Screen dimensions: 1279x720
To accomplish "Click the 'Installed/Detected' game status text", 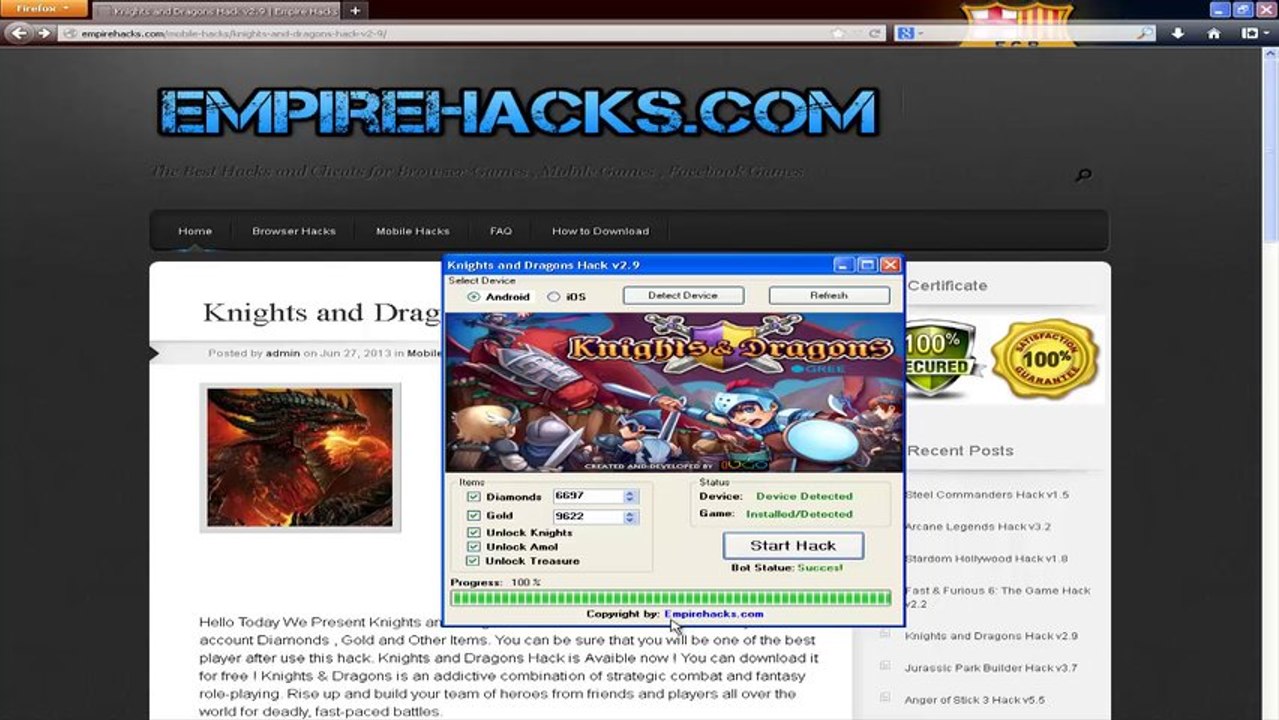I will pos(799,514).
